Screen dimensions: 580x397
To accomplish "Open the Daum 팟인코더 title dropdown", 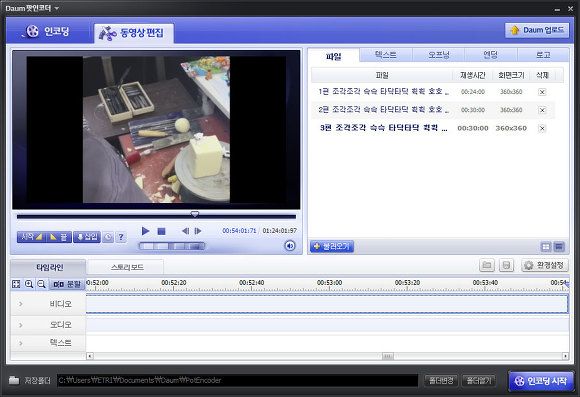I will coord(57,8).
